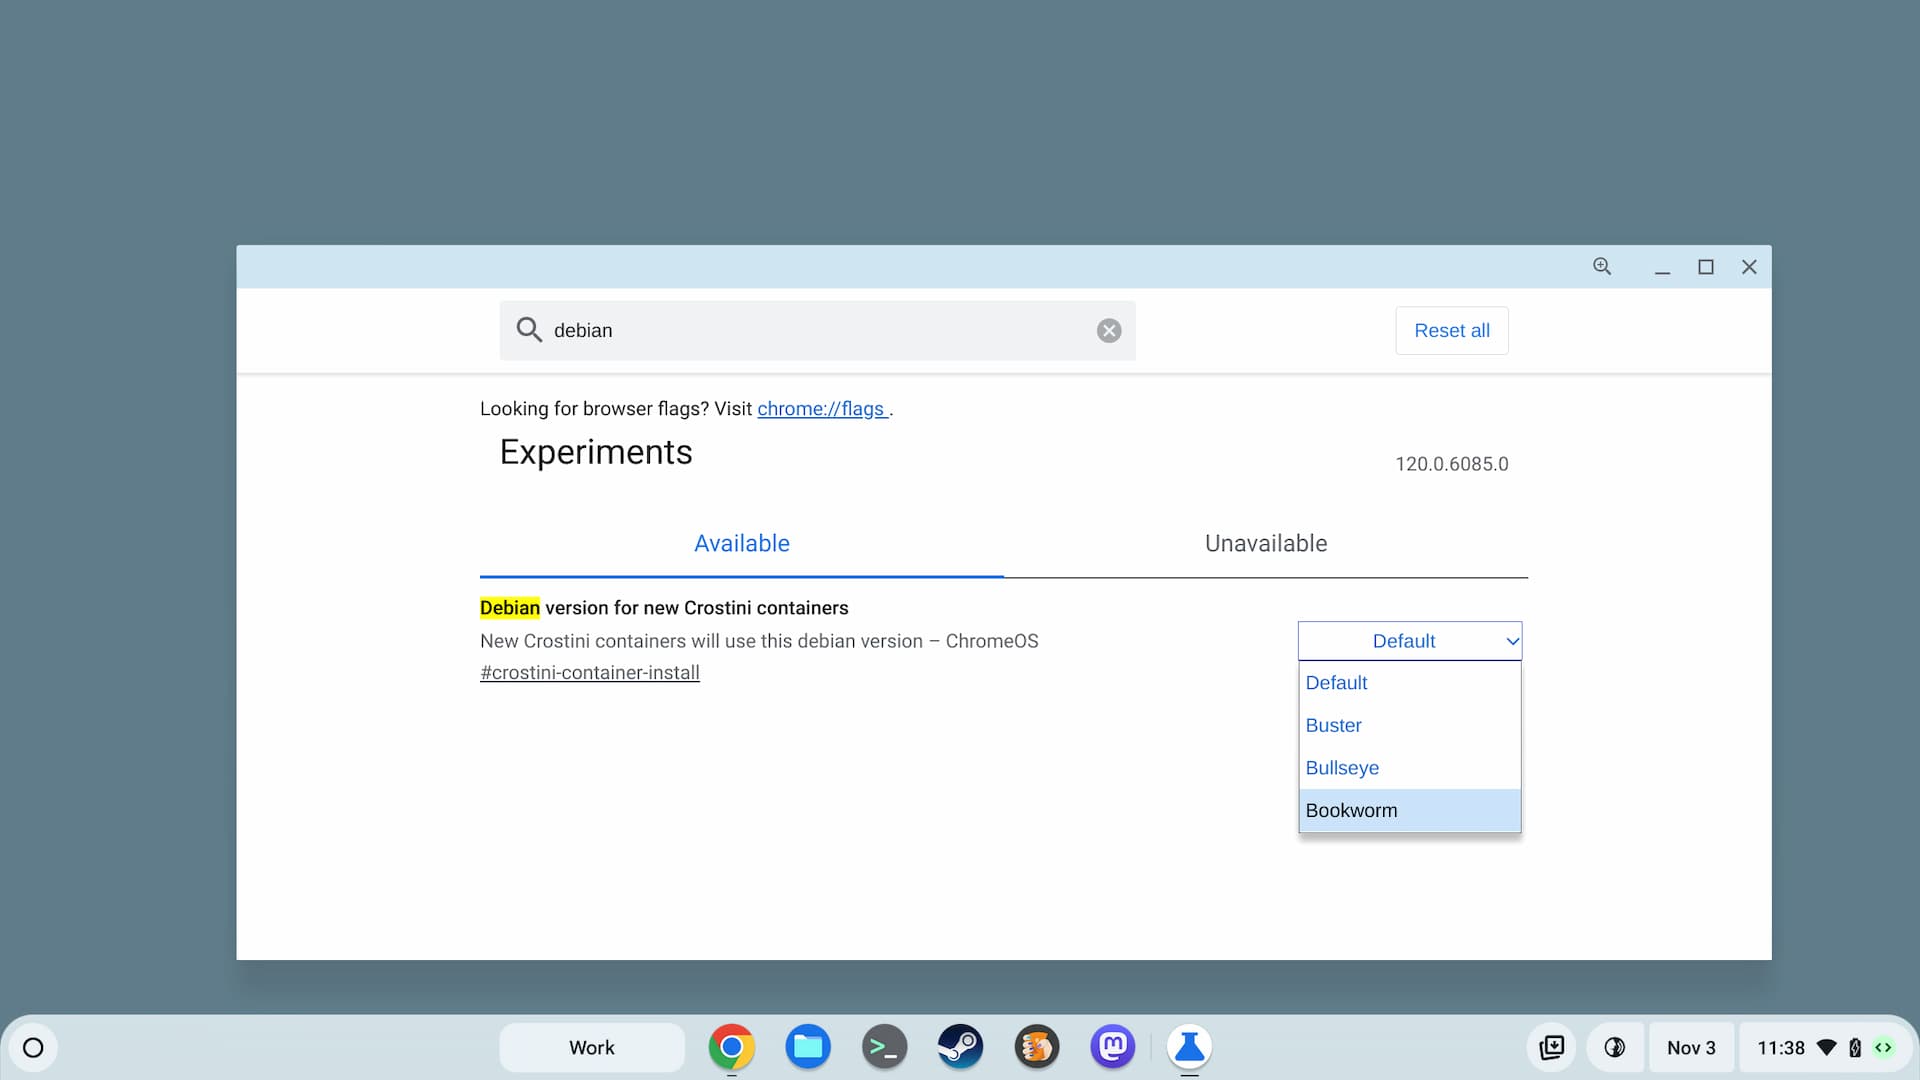The width and height of the screenshot is (1920, 1080).
Task: Select Bullseye Debian container version option
Action: click(x=1341, y=767)
